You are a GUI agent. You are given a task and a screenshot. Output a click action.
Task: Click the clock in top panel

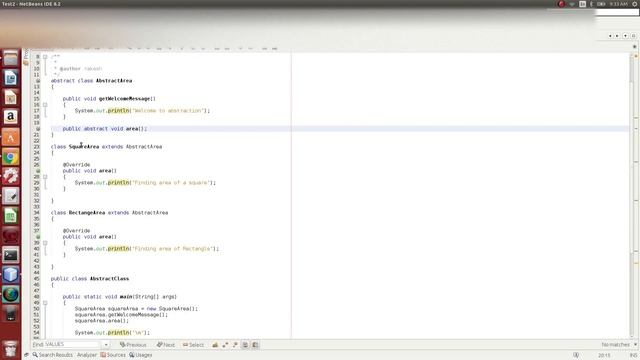(x=619, y=4)
